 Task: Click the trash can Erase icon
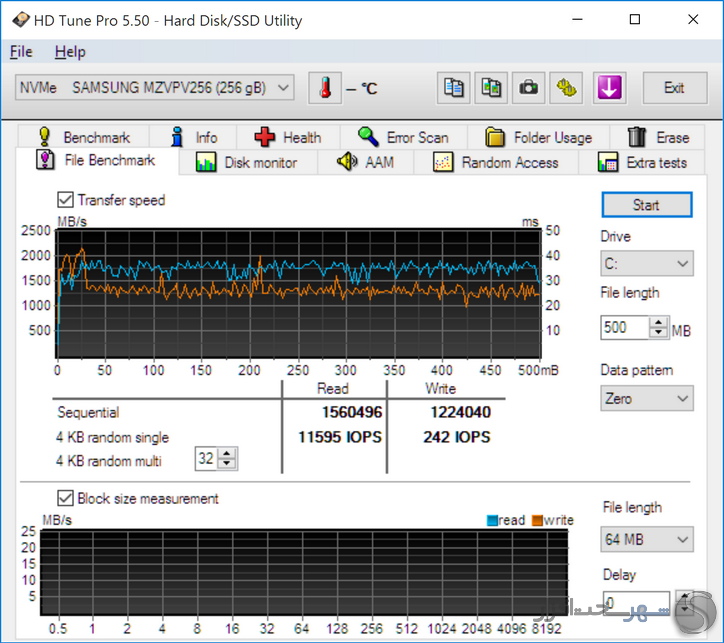click(636, 137)
